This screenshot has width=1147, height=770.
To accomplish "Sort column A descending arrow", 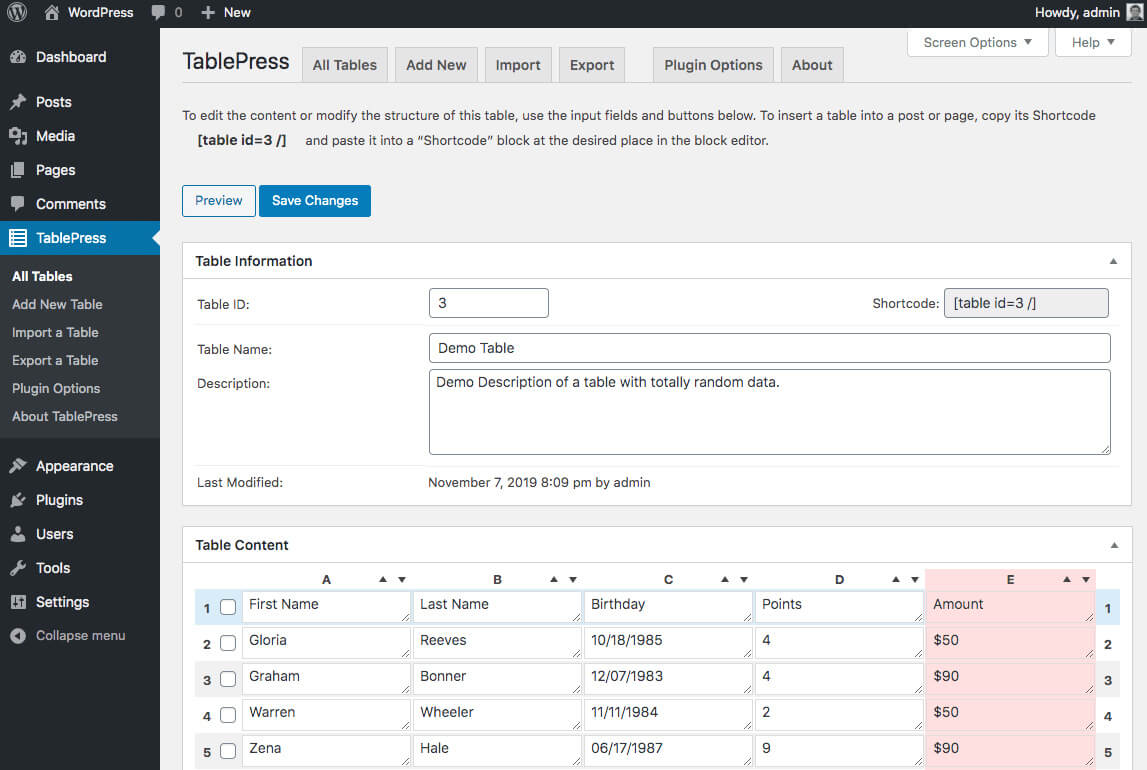I will (402, 579).
